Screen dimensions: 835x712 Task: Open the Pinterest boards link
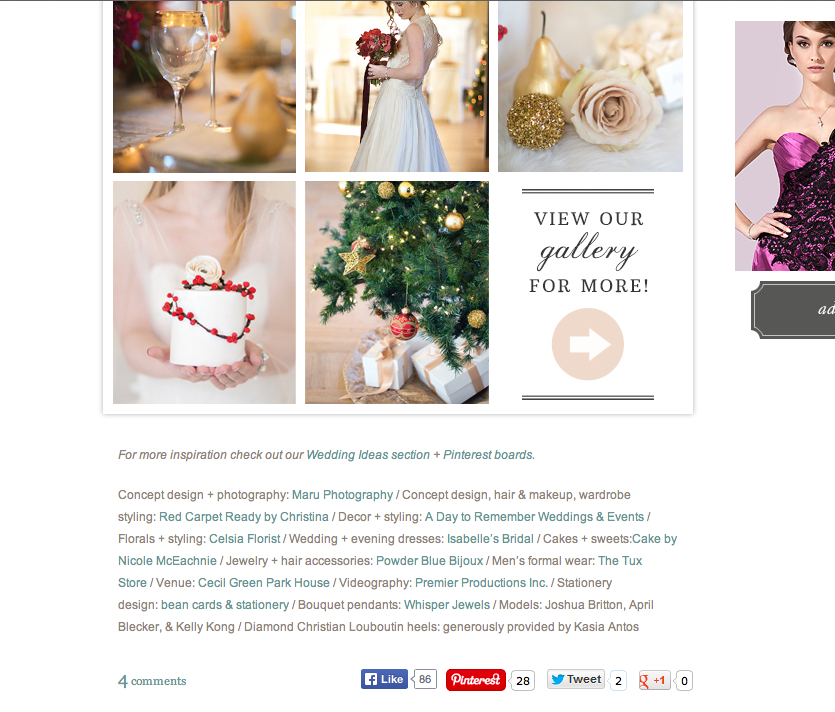[488, 455]
